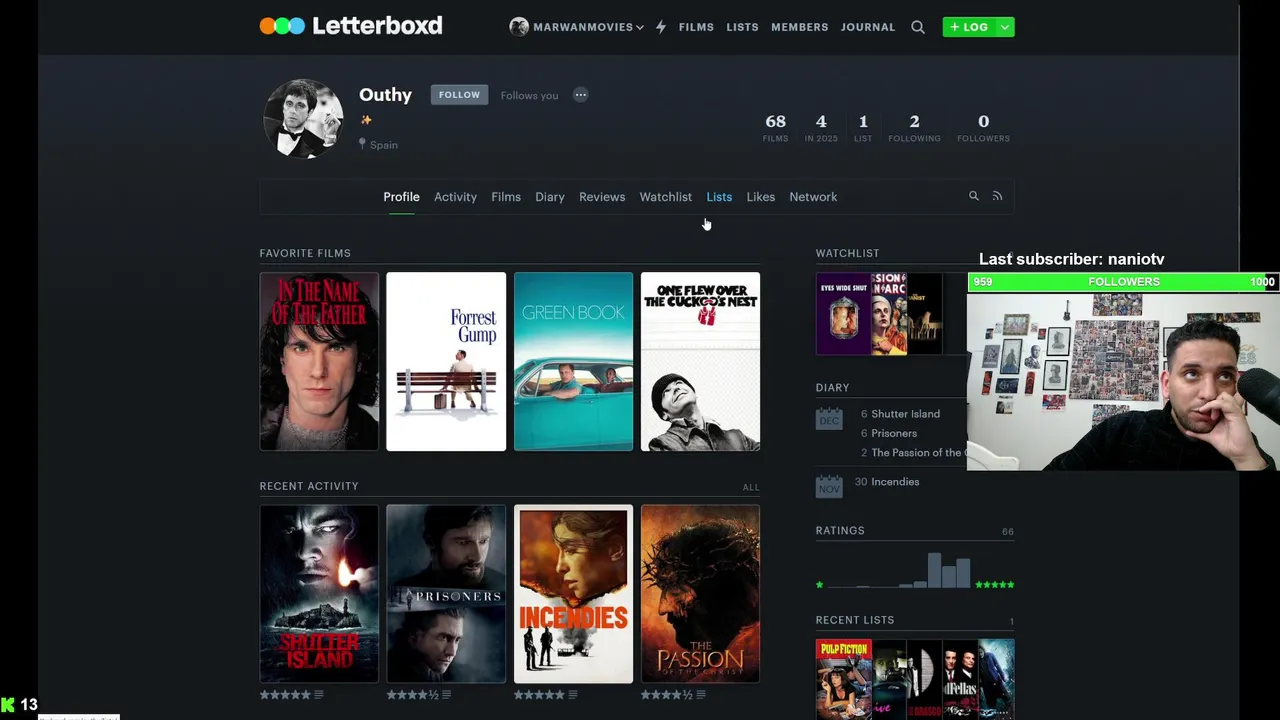
Task: Click the ALL link beside Recent Activity
Action: 751,487
